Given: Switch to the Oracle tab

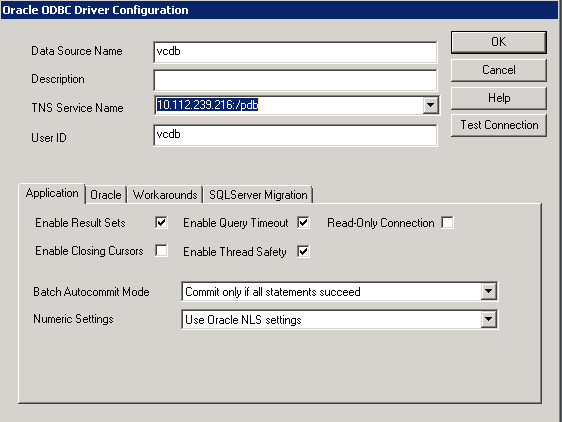Looking at the screenshot, I should [106, 195].
